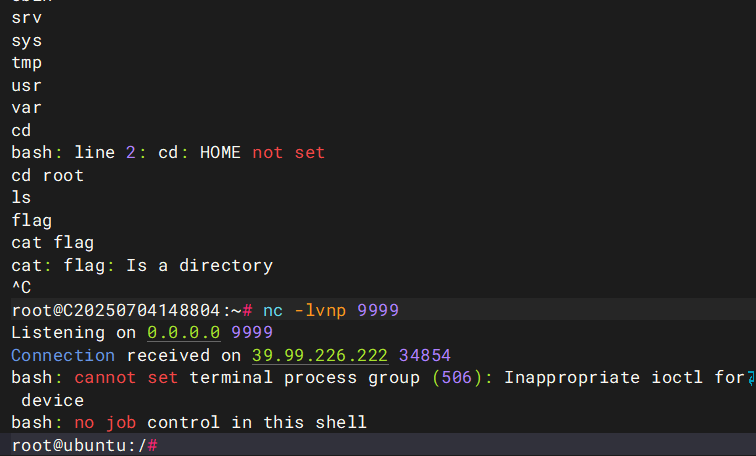Image resolution: width=756 pixels, height=456 pixels.
Task: Click the 'nc -lvnp 9999' command text
Action: [x=331, y=311]
